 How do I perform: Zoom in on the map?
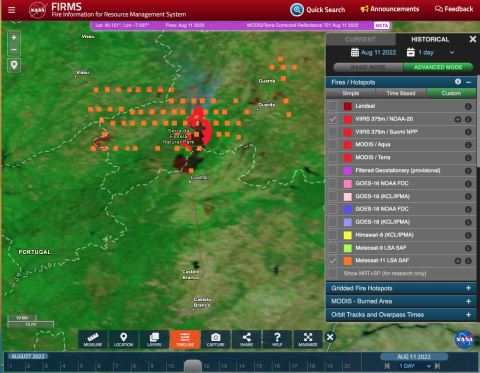(x=14, y=38)
